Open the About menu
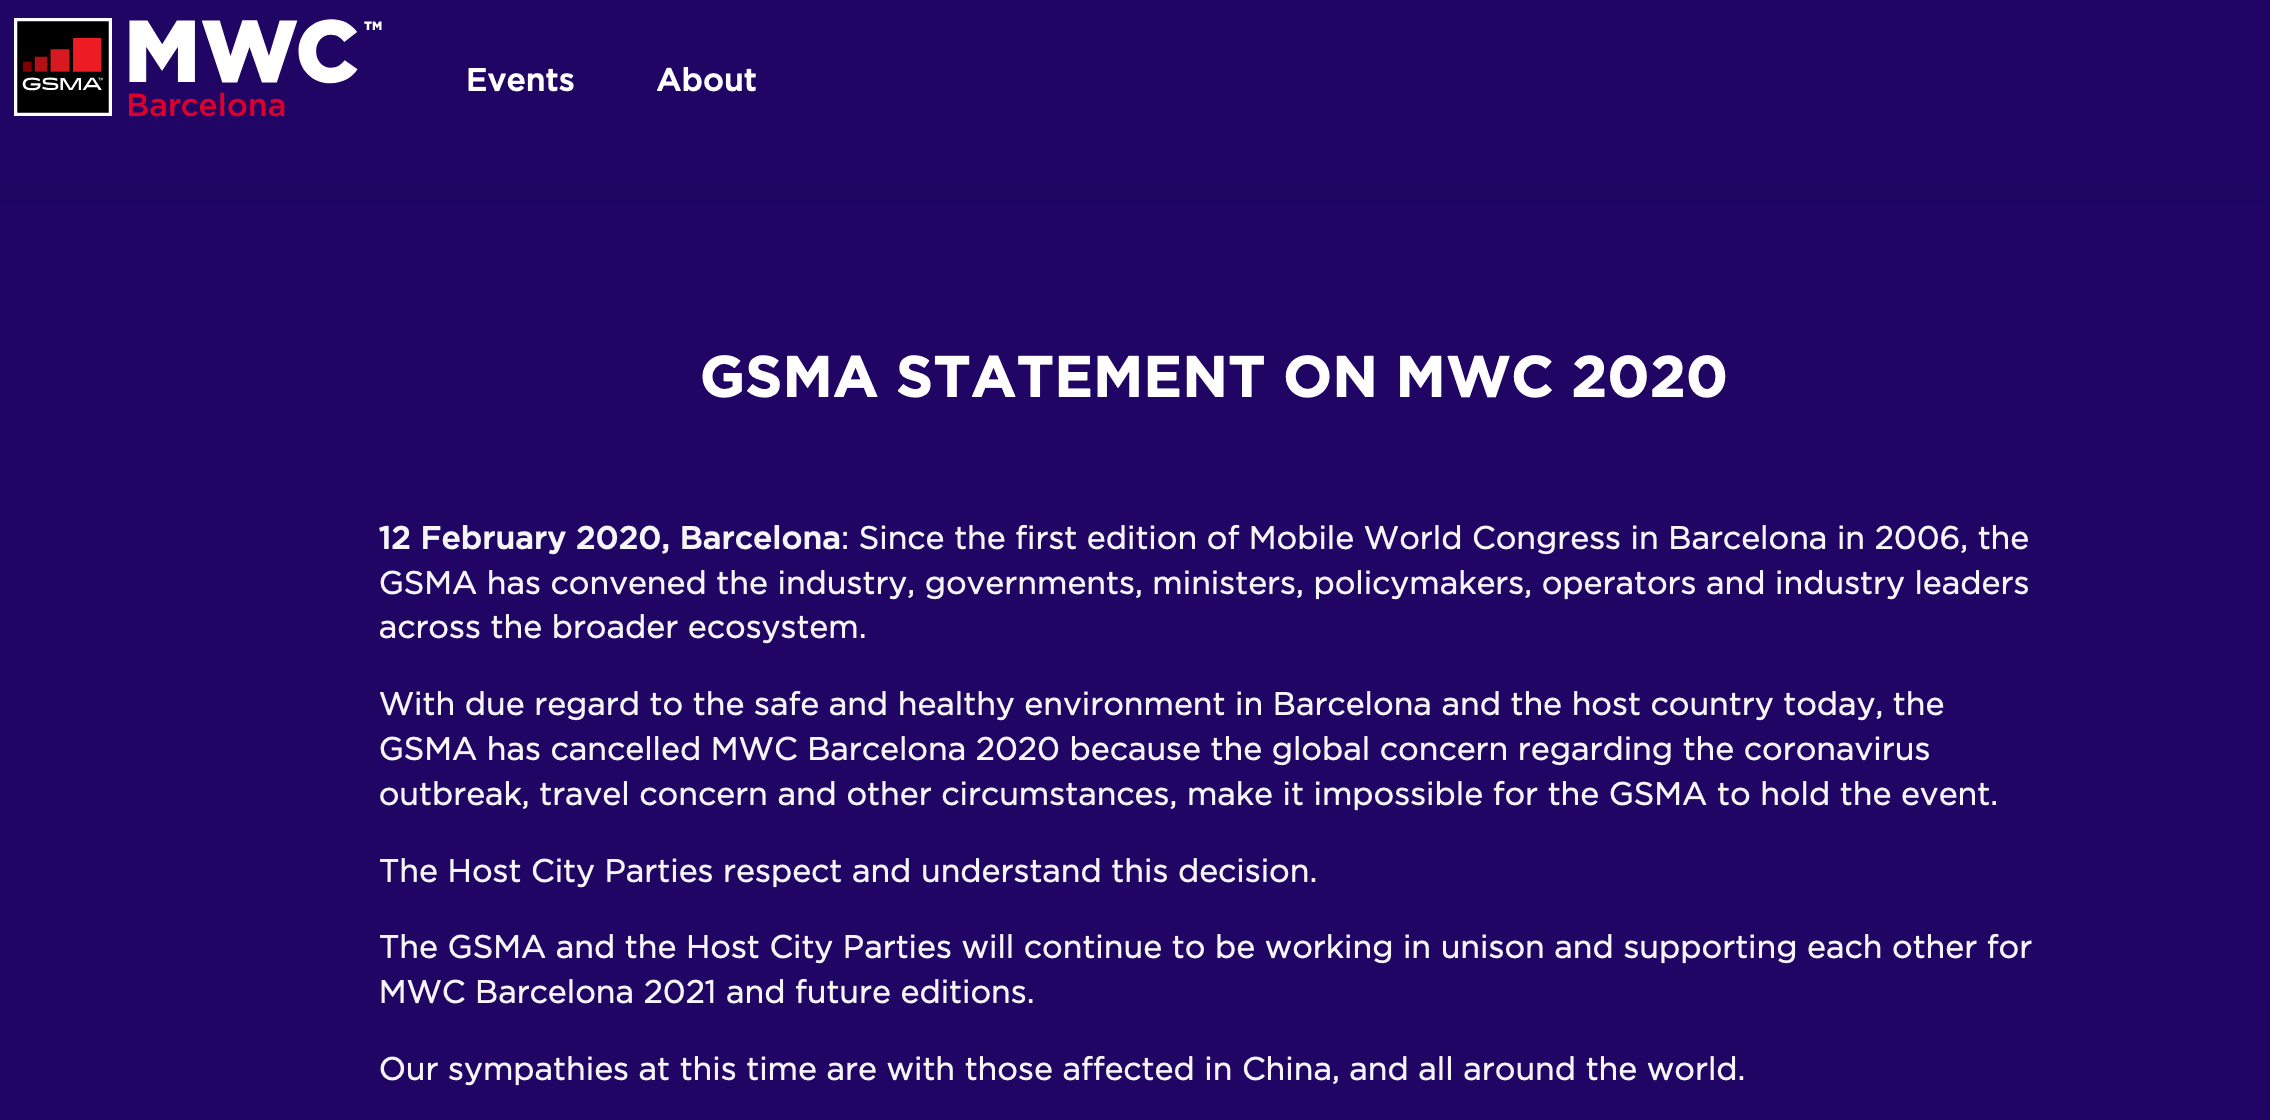This screenshot has height=1120, width=2270. tap(706, 80)
